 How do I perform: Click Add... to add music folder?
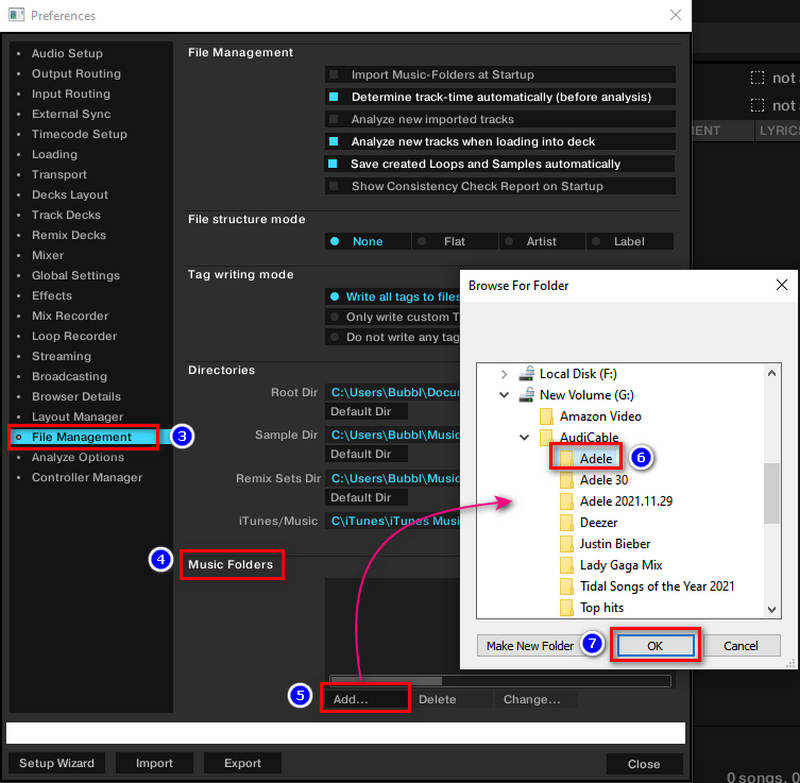[365, 699]
